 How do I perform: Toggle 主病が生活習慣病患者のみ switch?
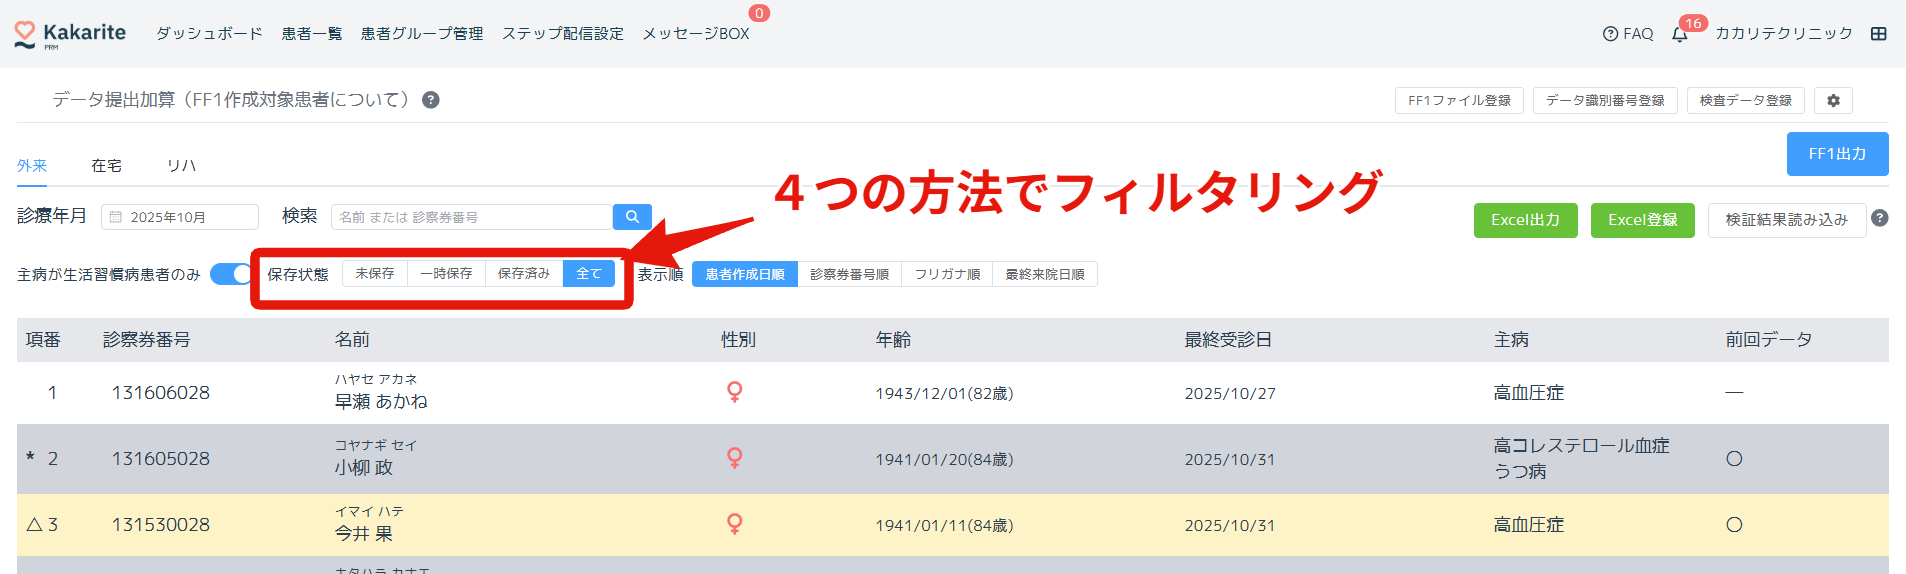(x=232, y=274)
